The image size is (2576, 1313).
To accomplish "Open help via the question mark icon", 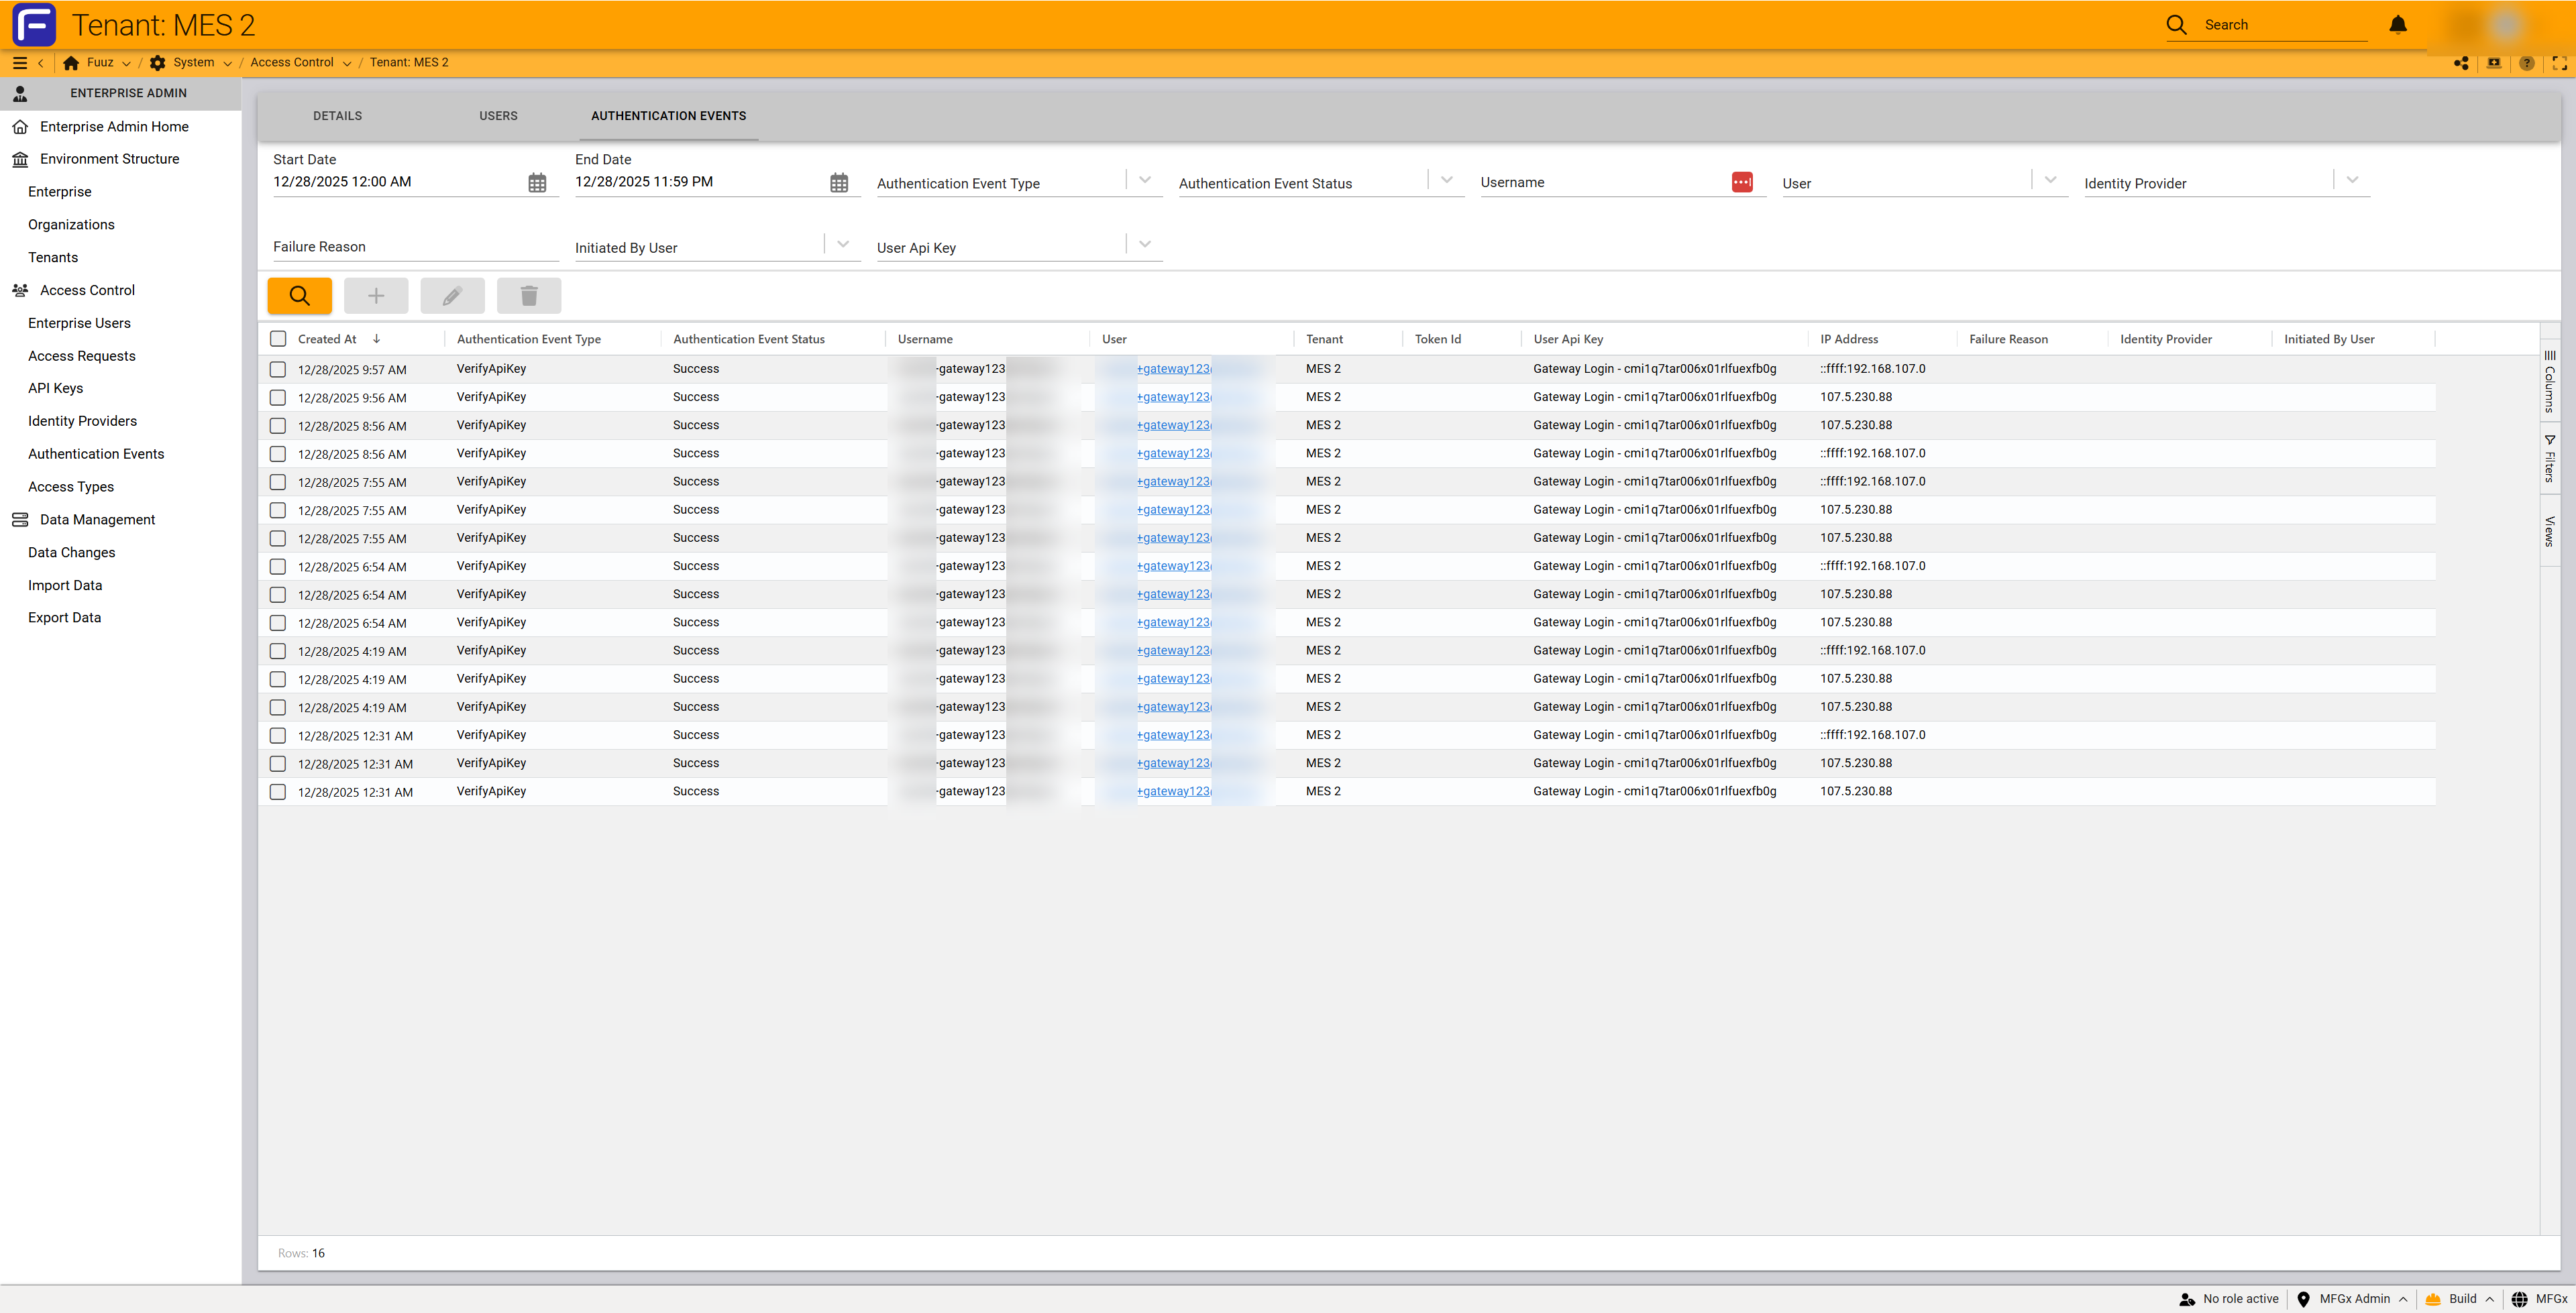I will (2527, 63).
